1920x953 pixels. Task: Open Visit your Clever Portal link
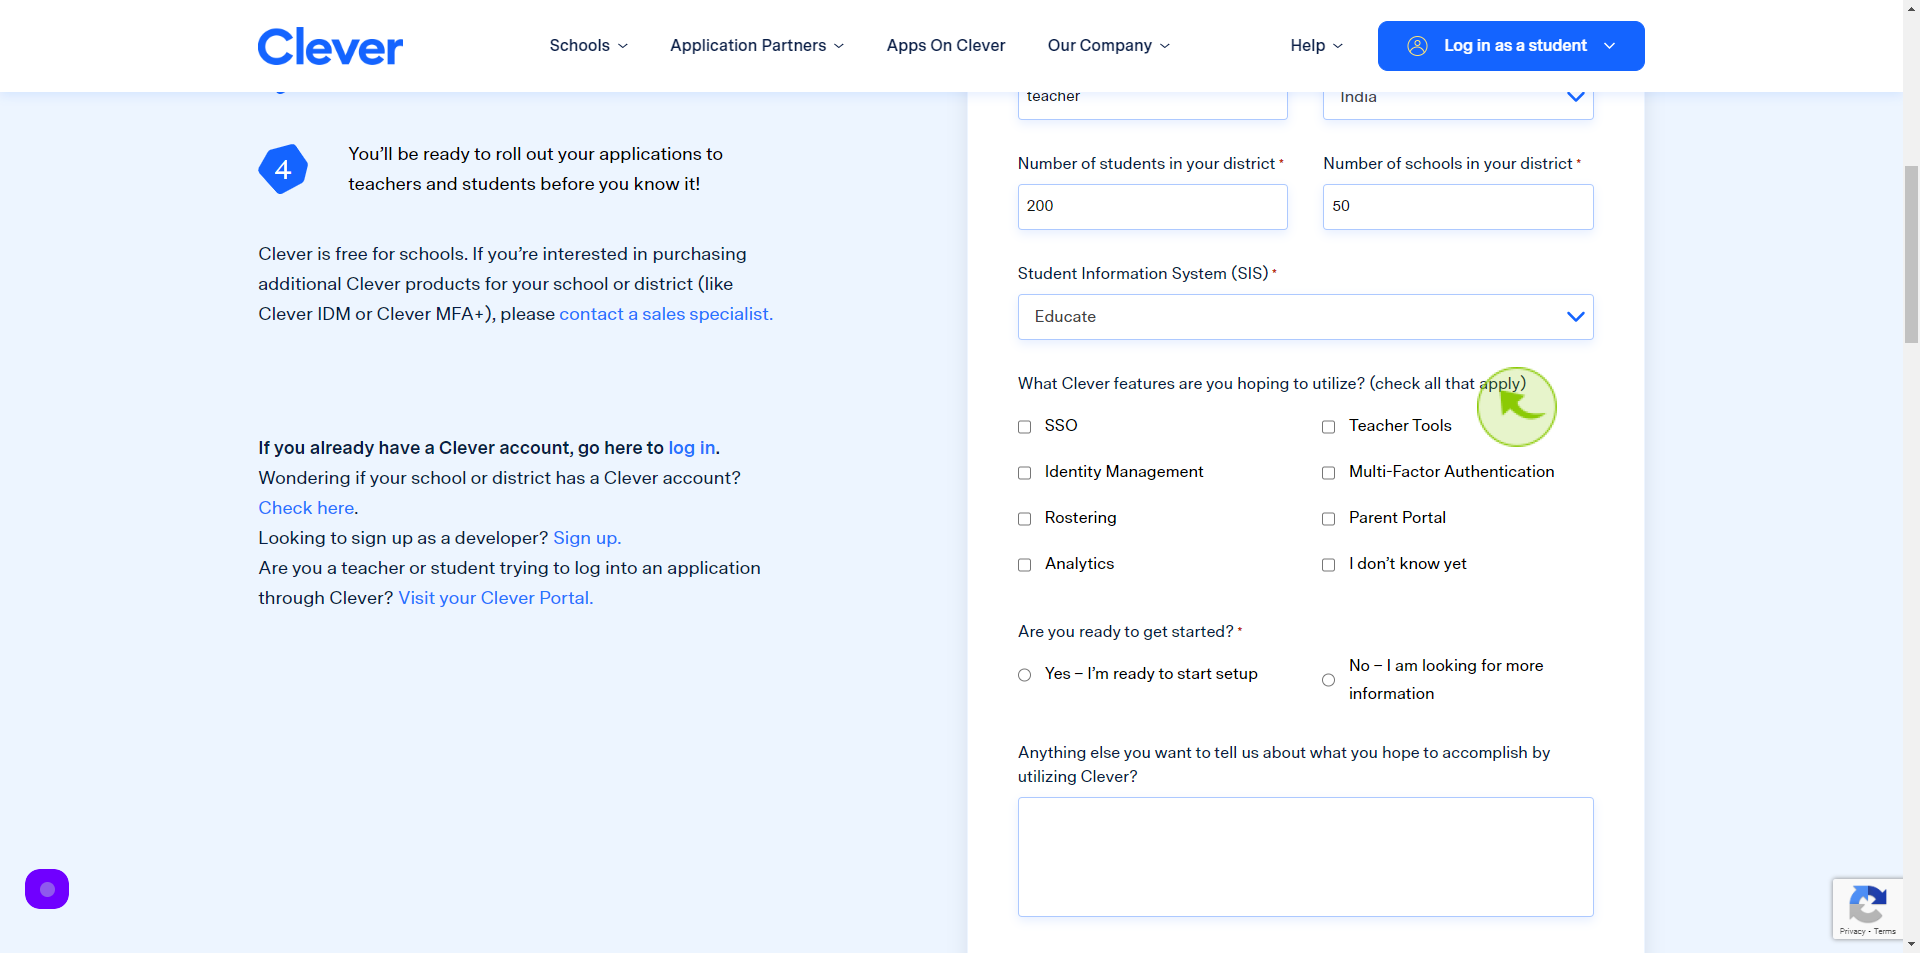pyautogui.click(x=496, y=598)
